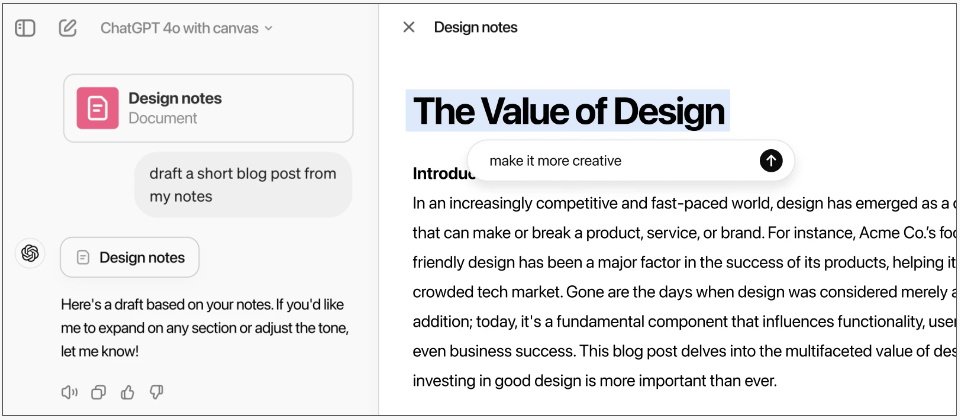Submit the make it more creative prompt
The width and height of the screenshot is (960, 420).
pos(771,161)
